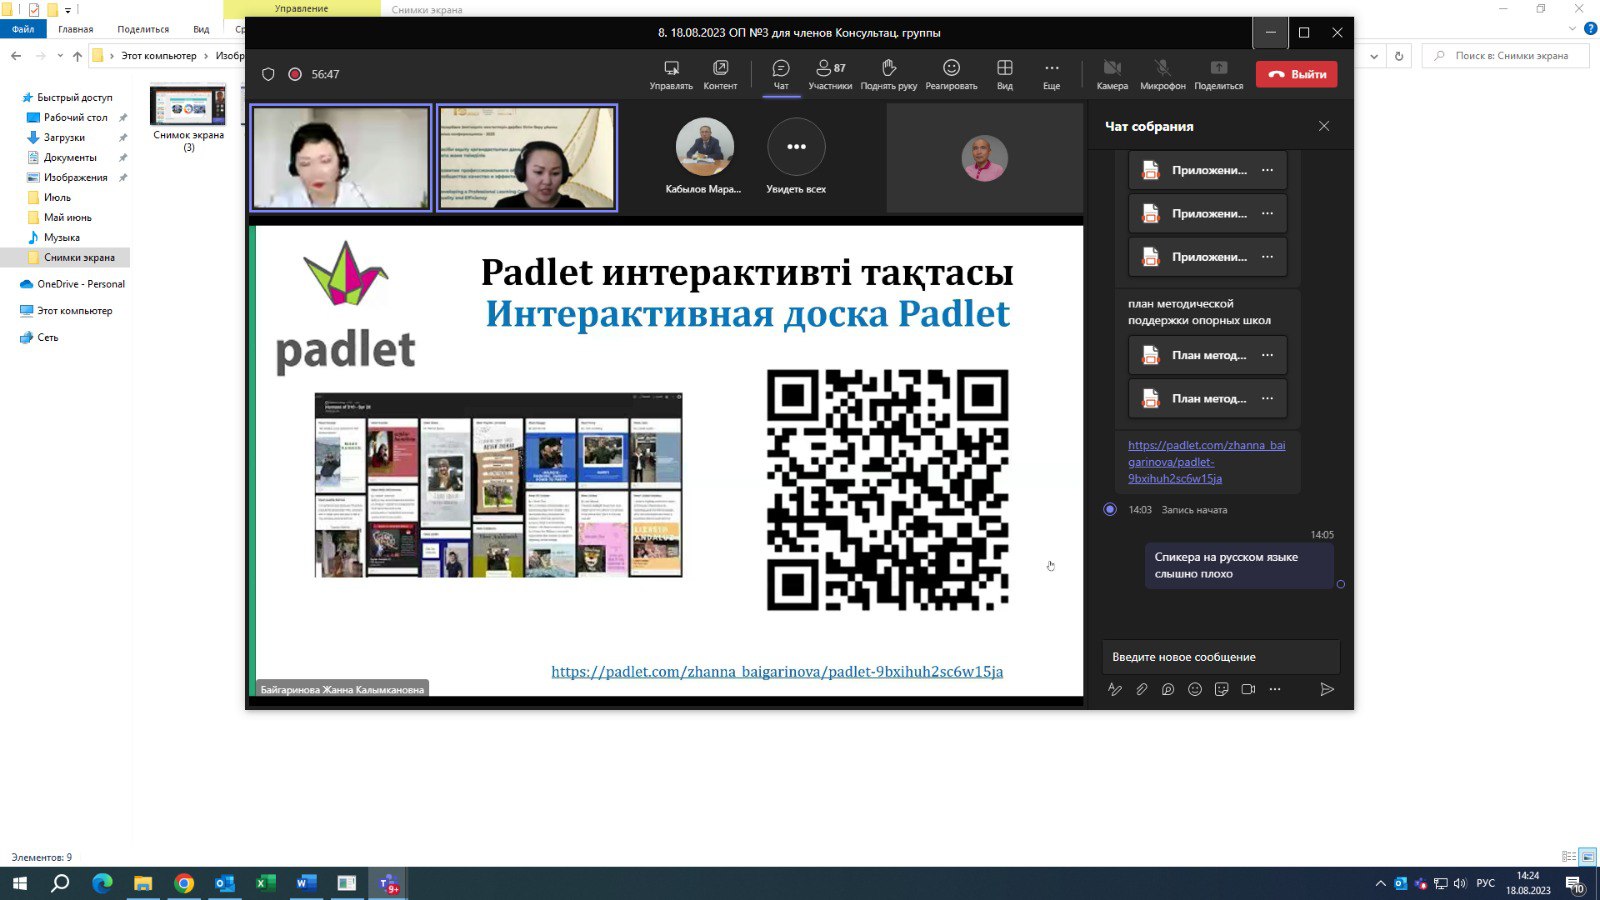Click the padlet URL below the slide
Screen dimensions: 1600x900
pyautogui.click(x=777, y=671)
